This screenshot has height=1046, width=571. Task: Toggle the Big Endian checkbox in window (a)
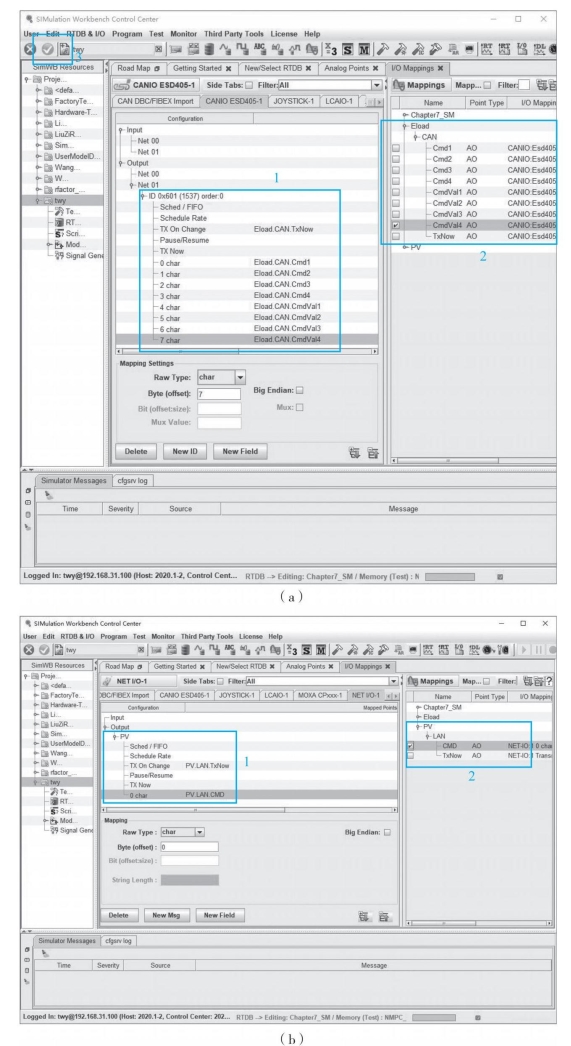[x=300, y=390]
